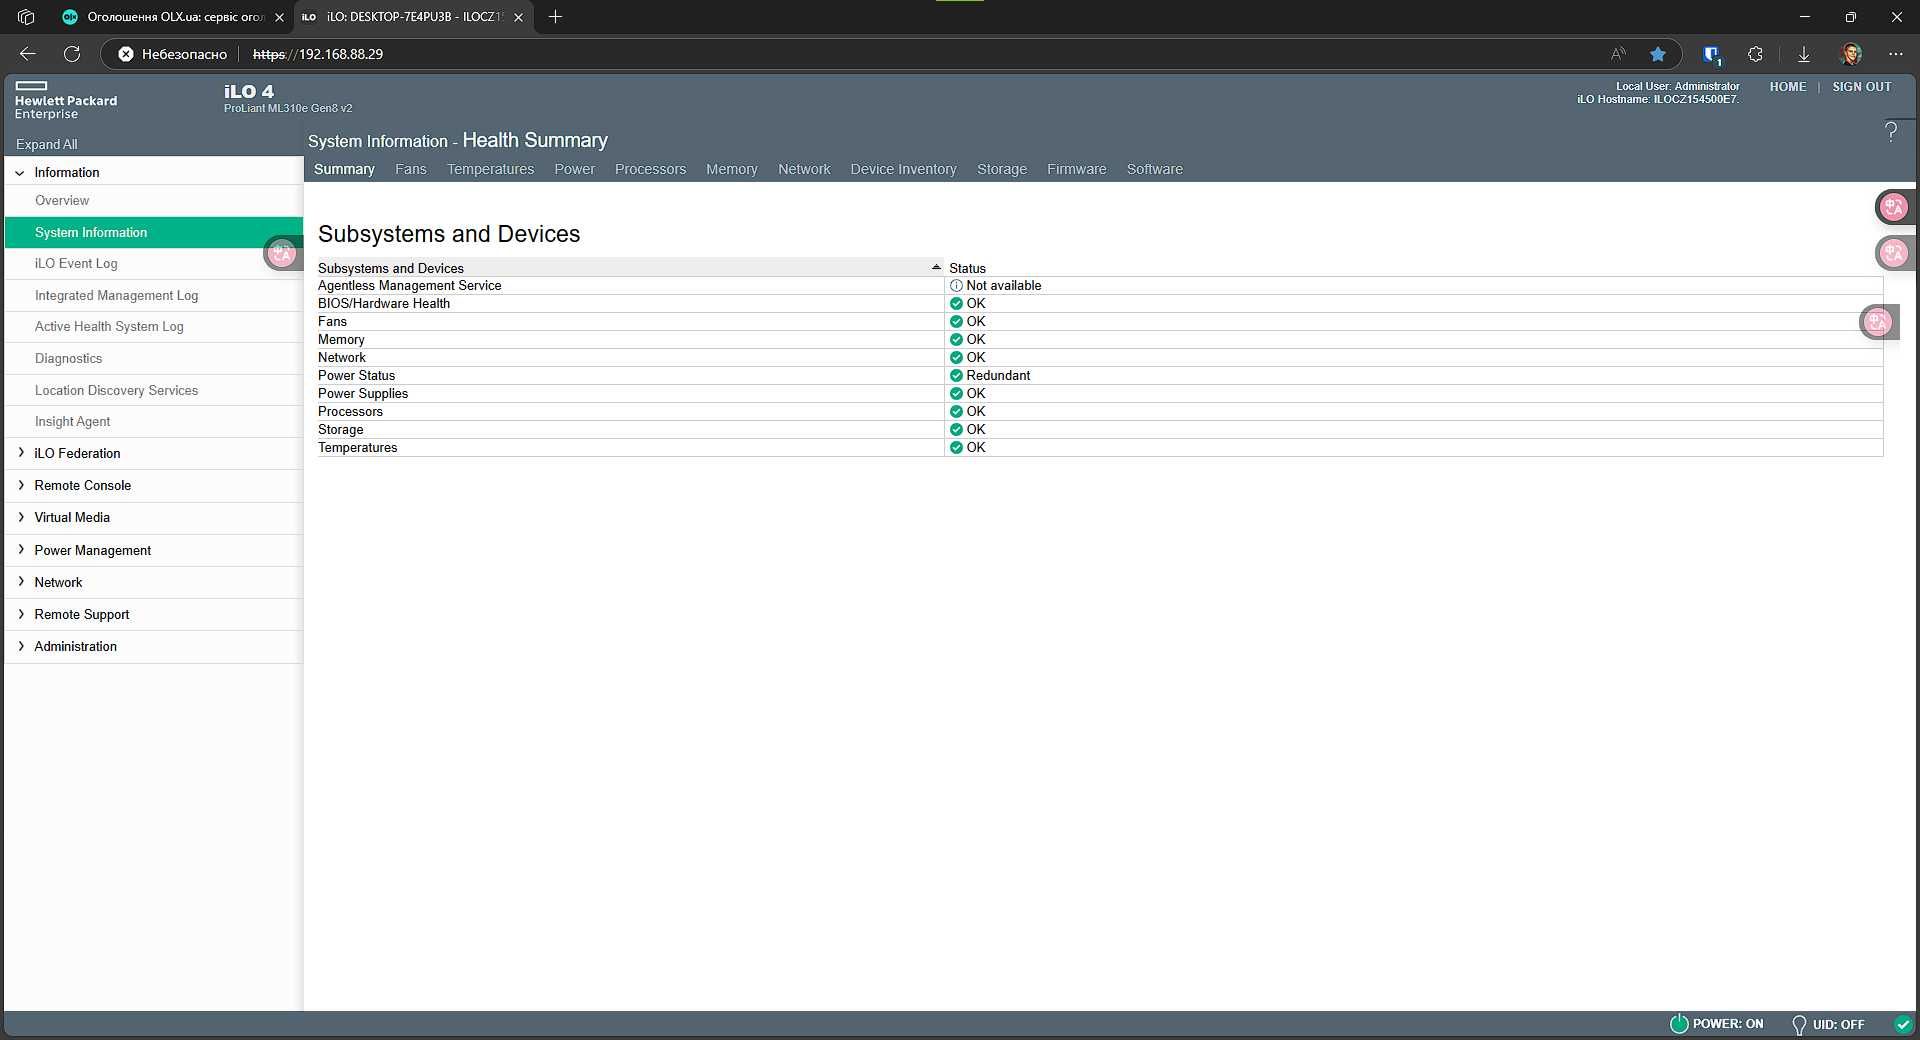Collapse the Information menu section
Viewport: 1920px width, 1040px height.
coord(20,173)
